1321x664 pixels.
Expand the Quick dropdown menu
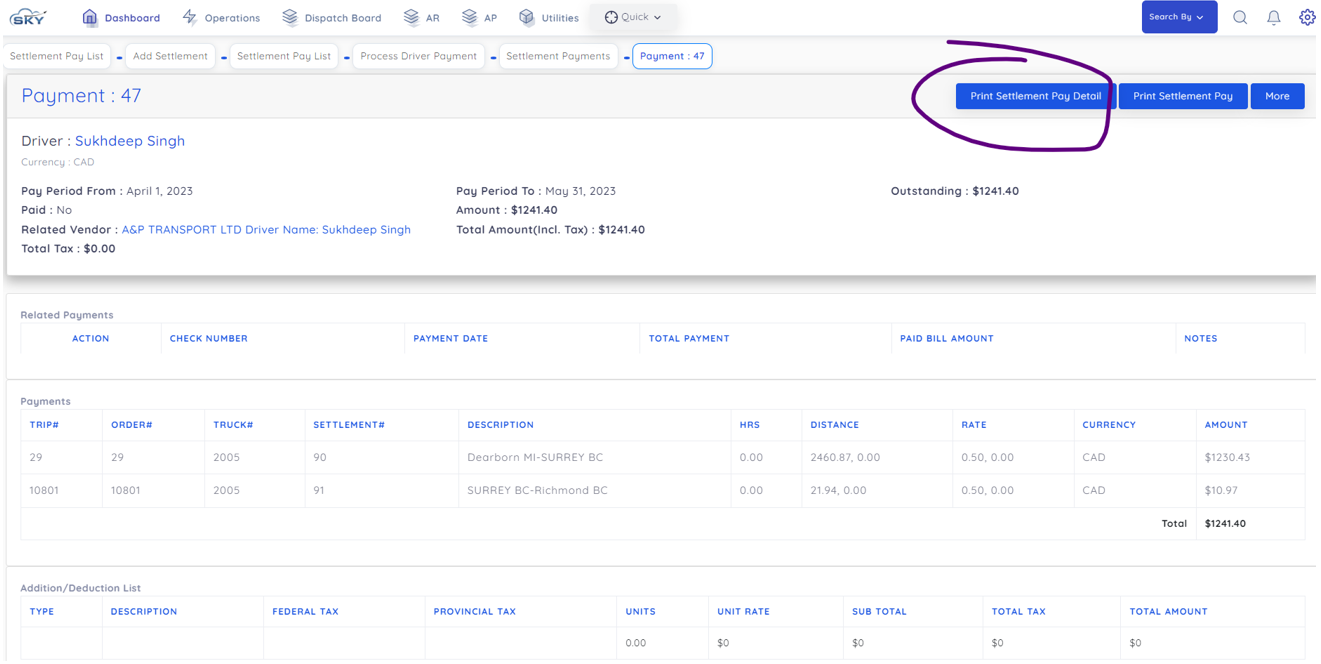tap(633, 17)
